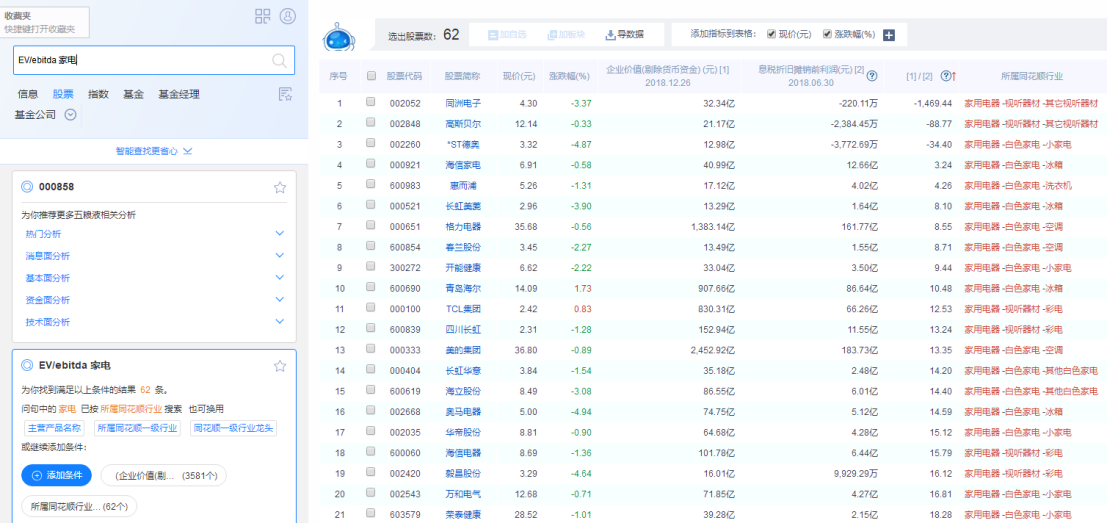Select 同花顺一级行业龙头 search option
Viewport: 1108px width, 523px height.
[234, 428]
